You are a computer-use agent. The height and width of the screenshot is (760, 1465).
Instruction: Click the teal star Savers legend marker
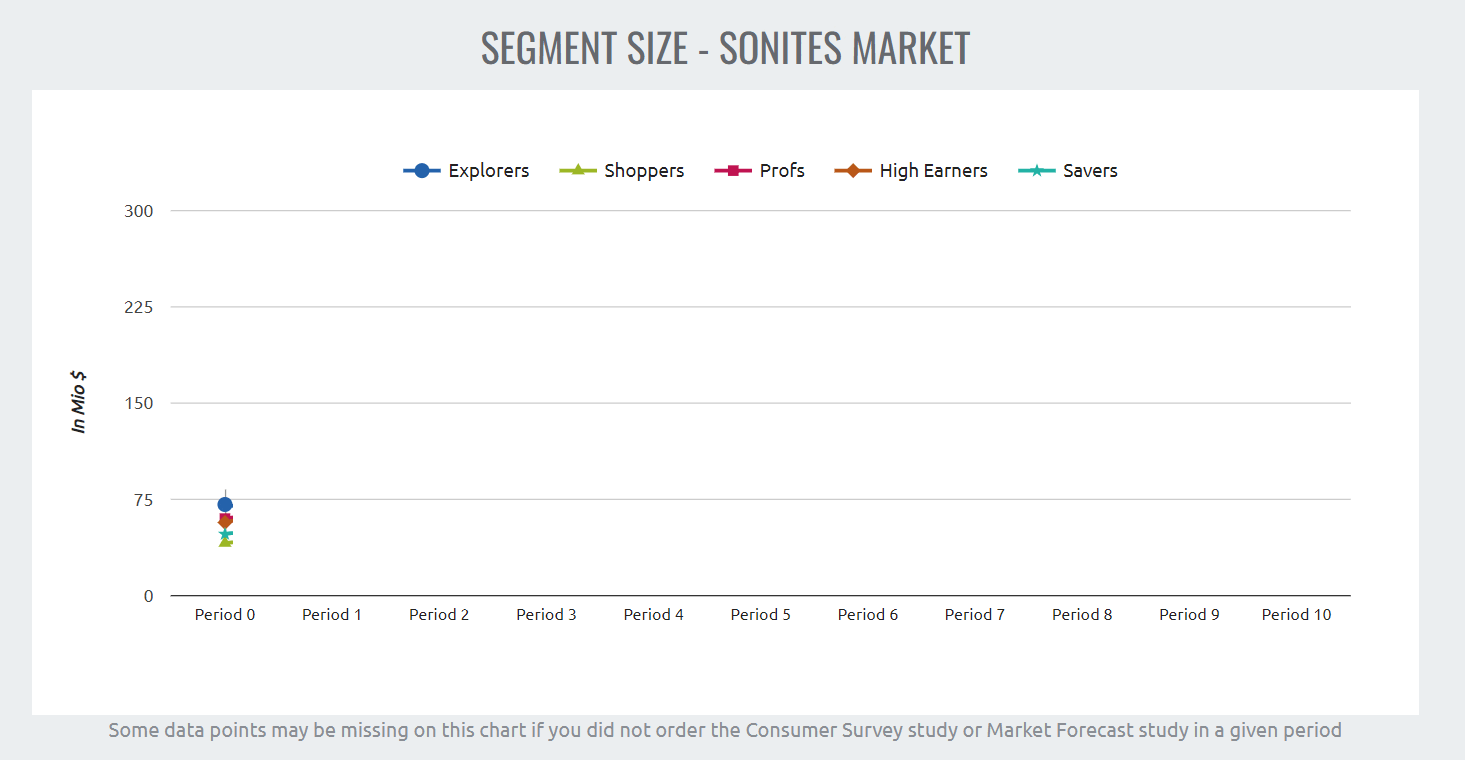pyautogui.click(x=1036, y=171)
